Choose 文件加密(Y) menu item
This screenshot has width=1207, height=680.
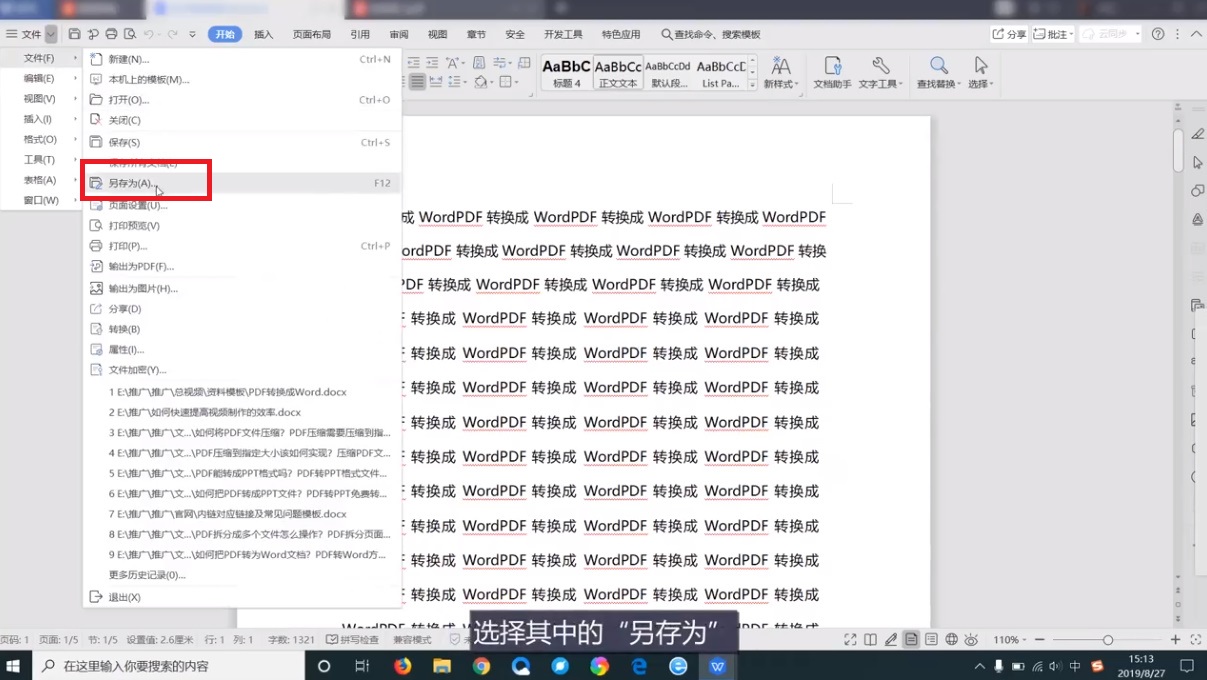point(242,370)
